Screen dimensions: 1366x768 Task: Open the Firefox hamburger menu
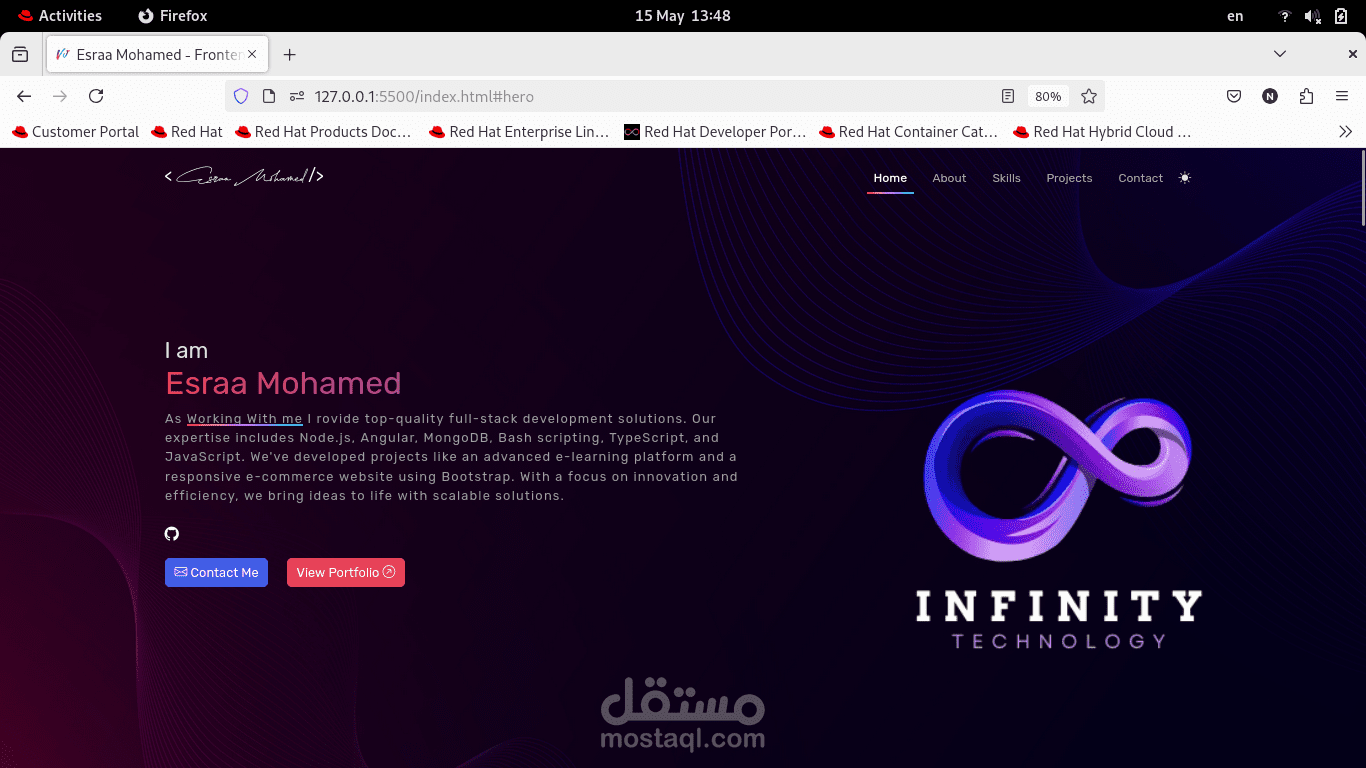[x=1341, y=96]
